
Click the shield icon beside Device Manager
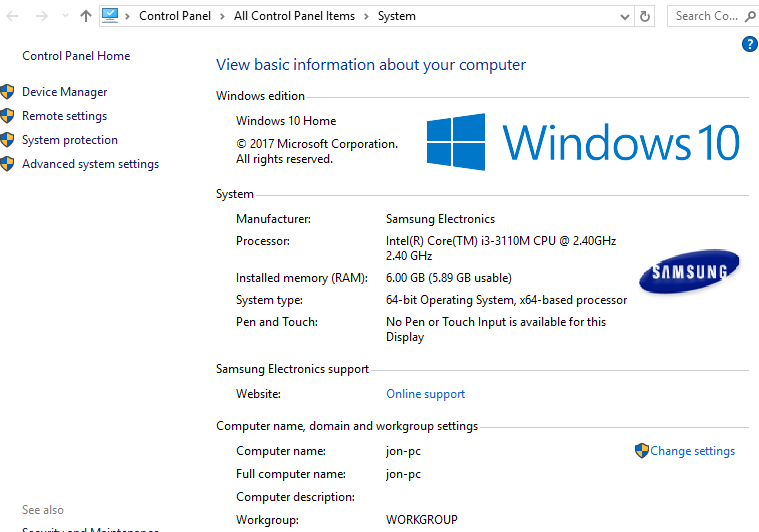[x=7, y=91]
